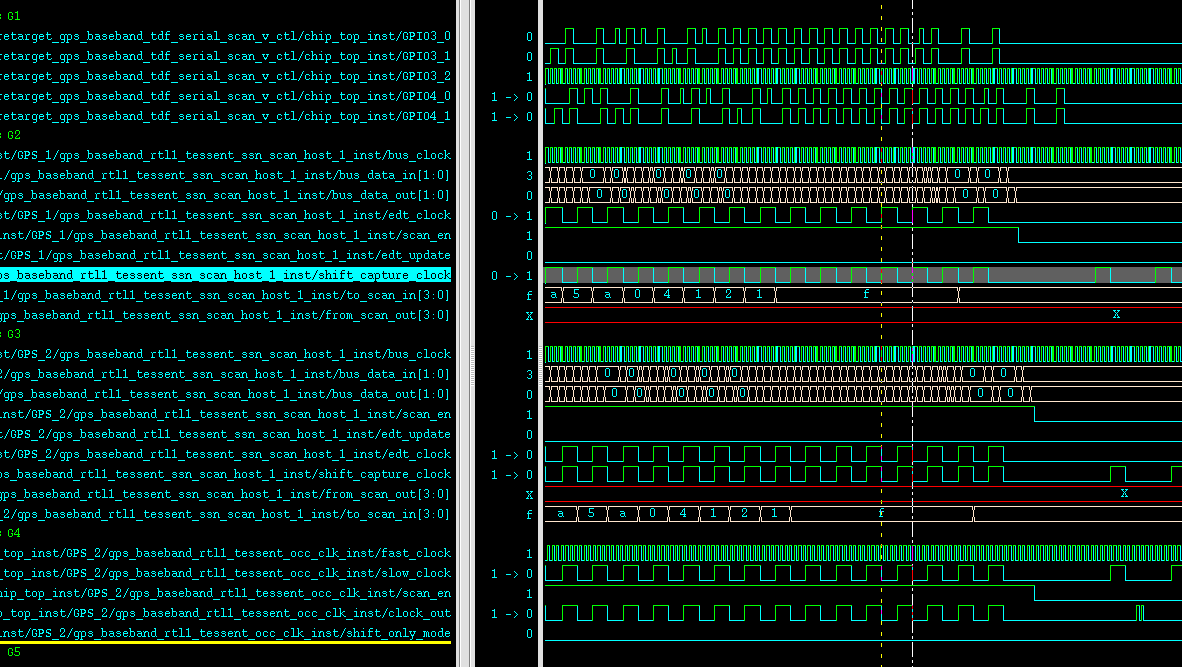Collapse the G1 signal group

12,17
